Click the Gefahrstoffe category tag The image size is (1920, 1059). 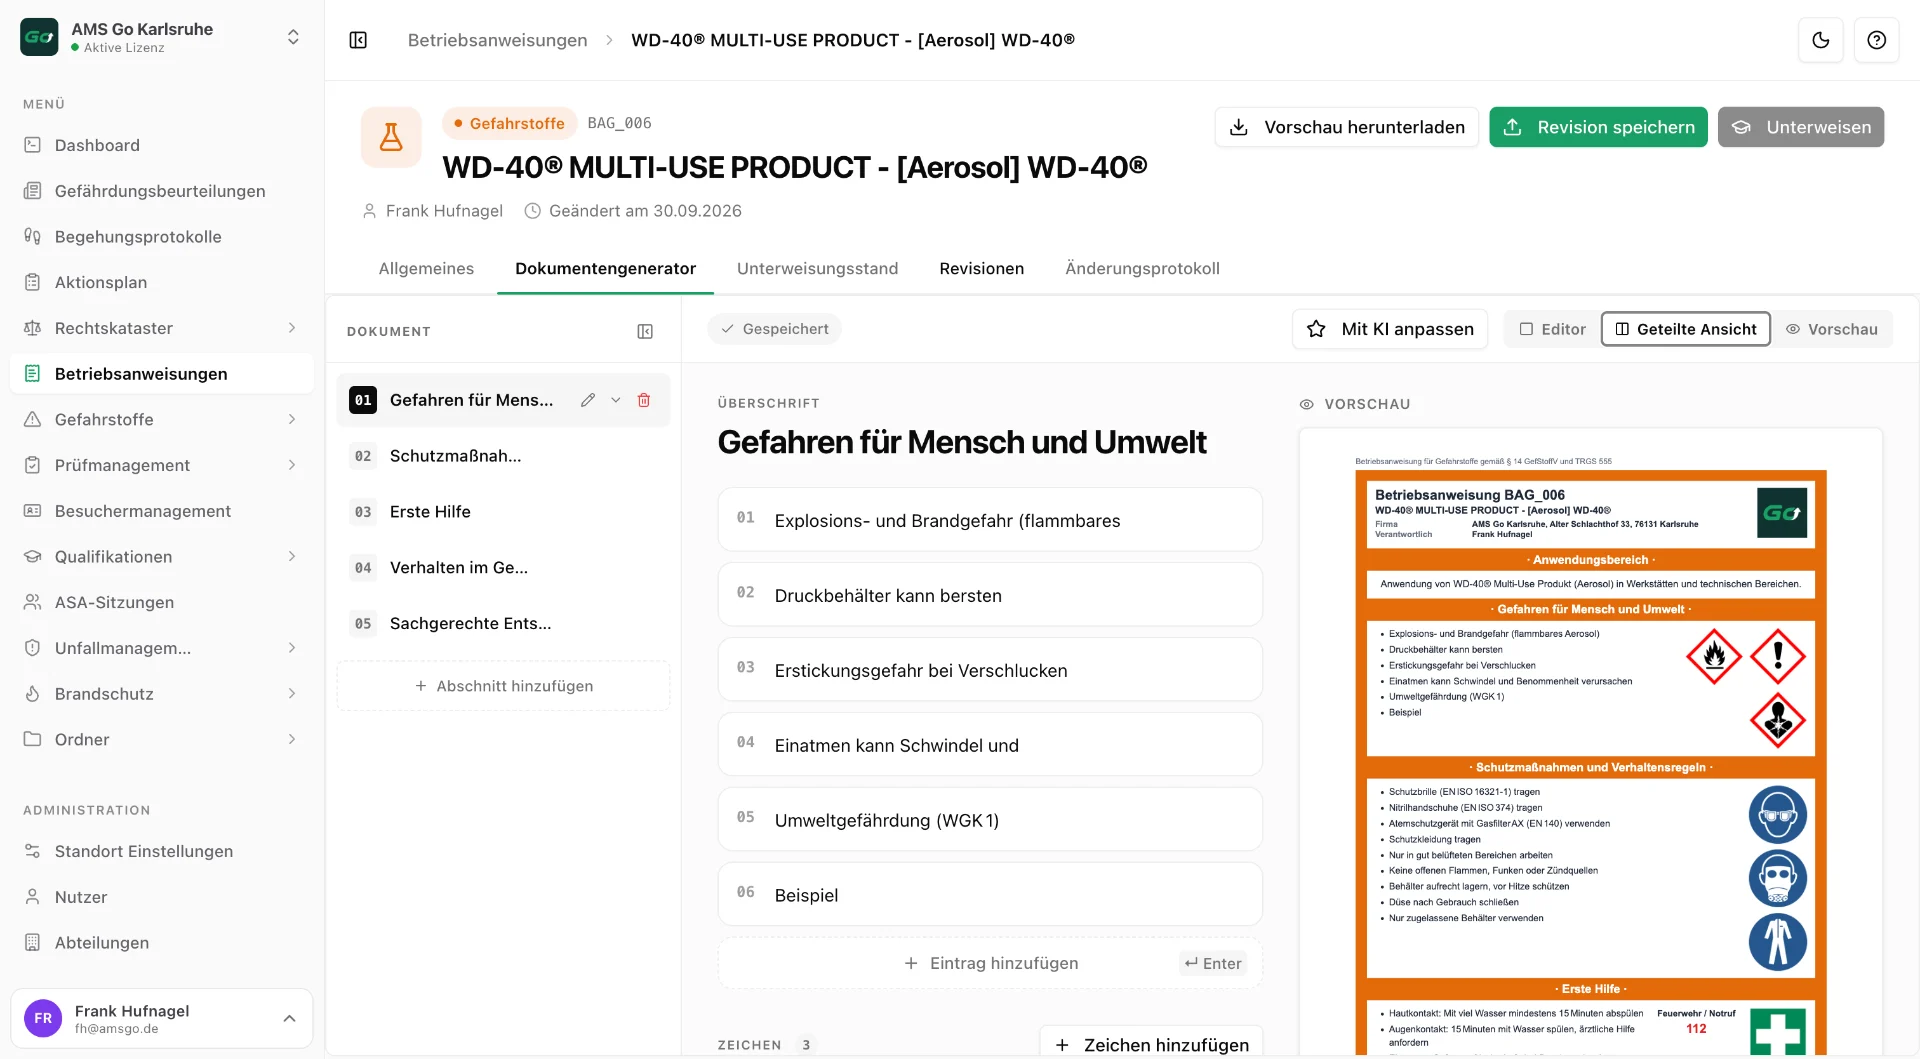(509, 123)
